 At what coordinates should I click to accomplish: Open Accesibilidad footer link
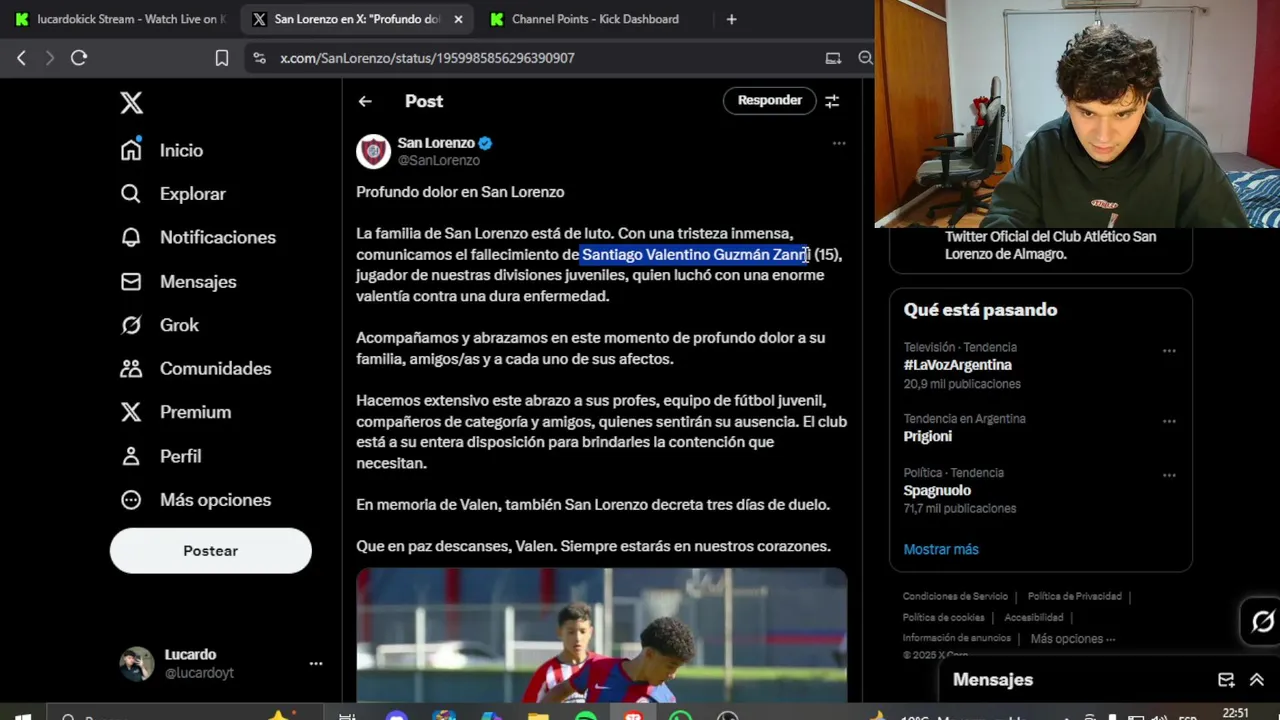(x=1034, y=617)
